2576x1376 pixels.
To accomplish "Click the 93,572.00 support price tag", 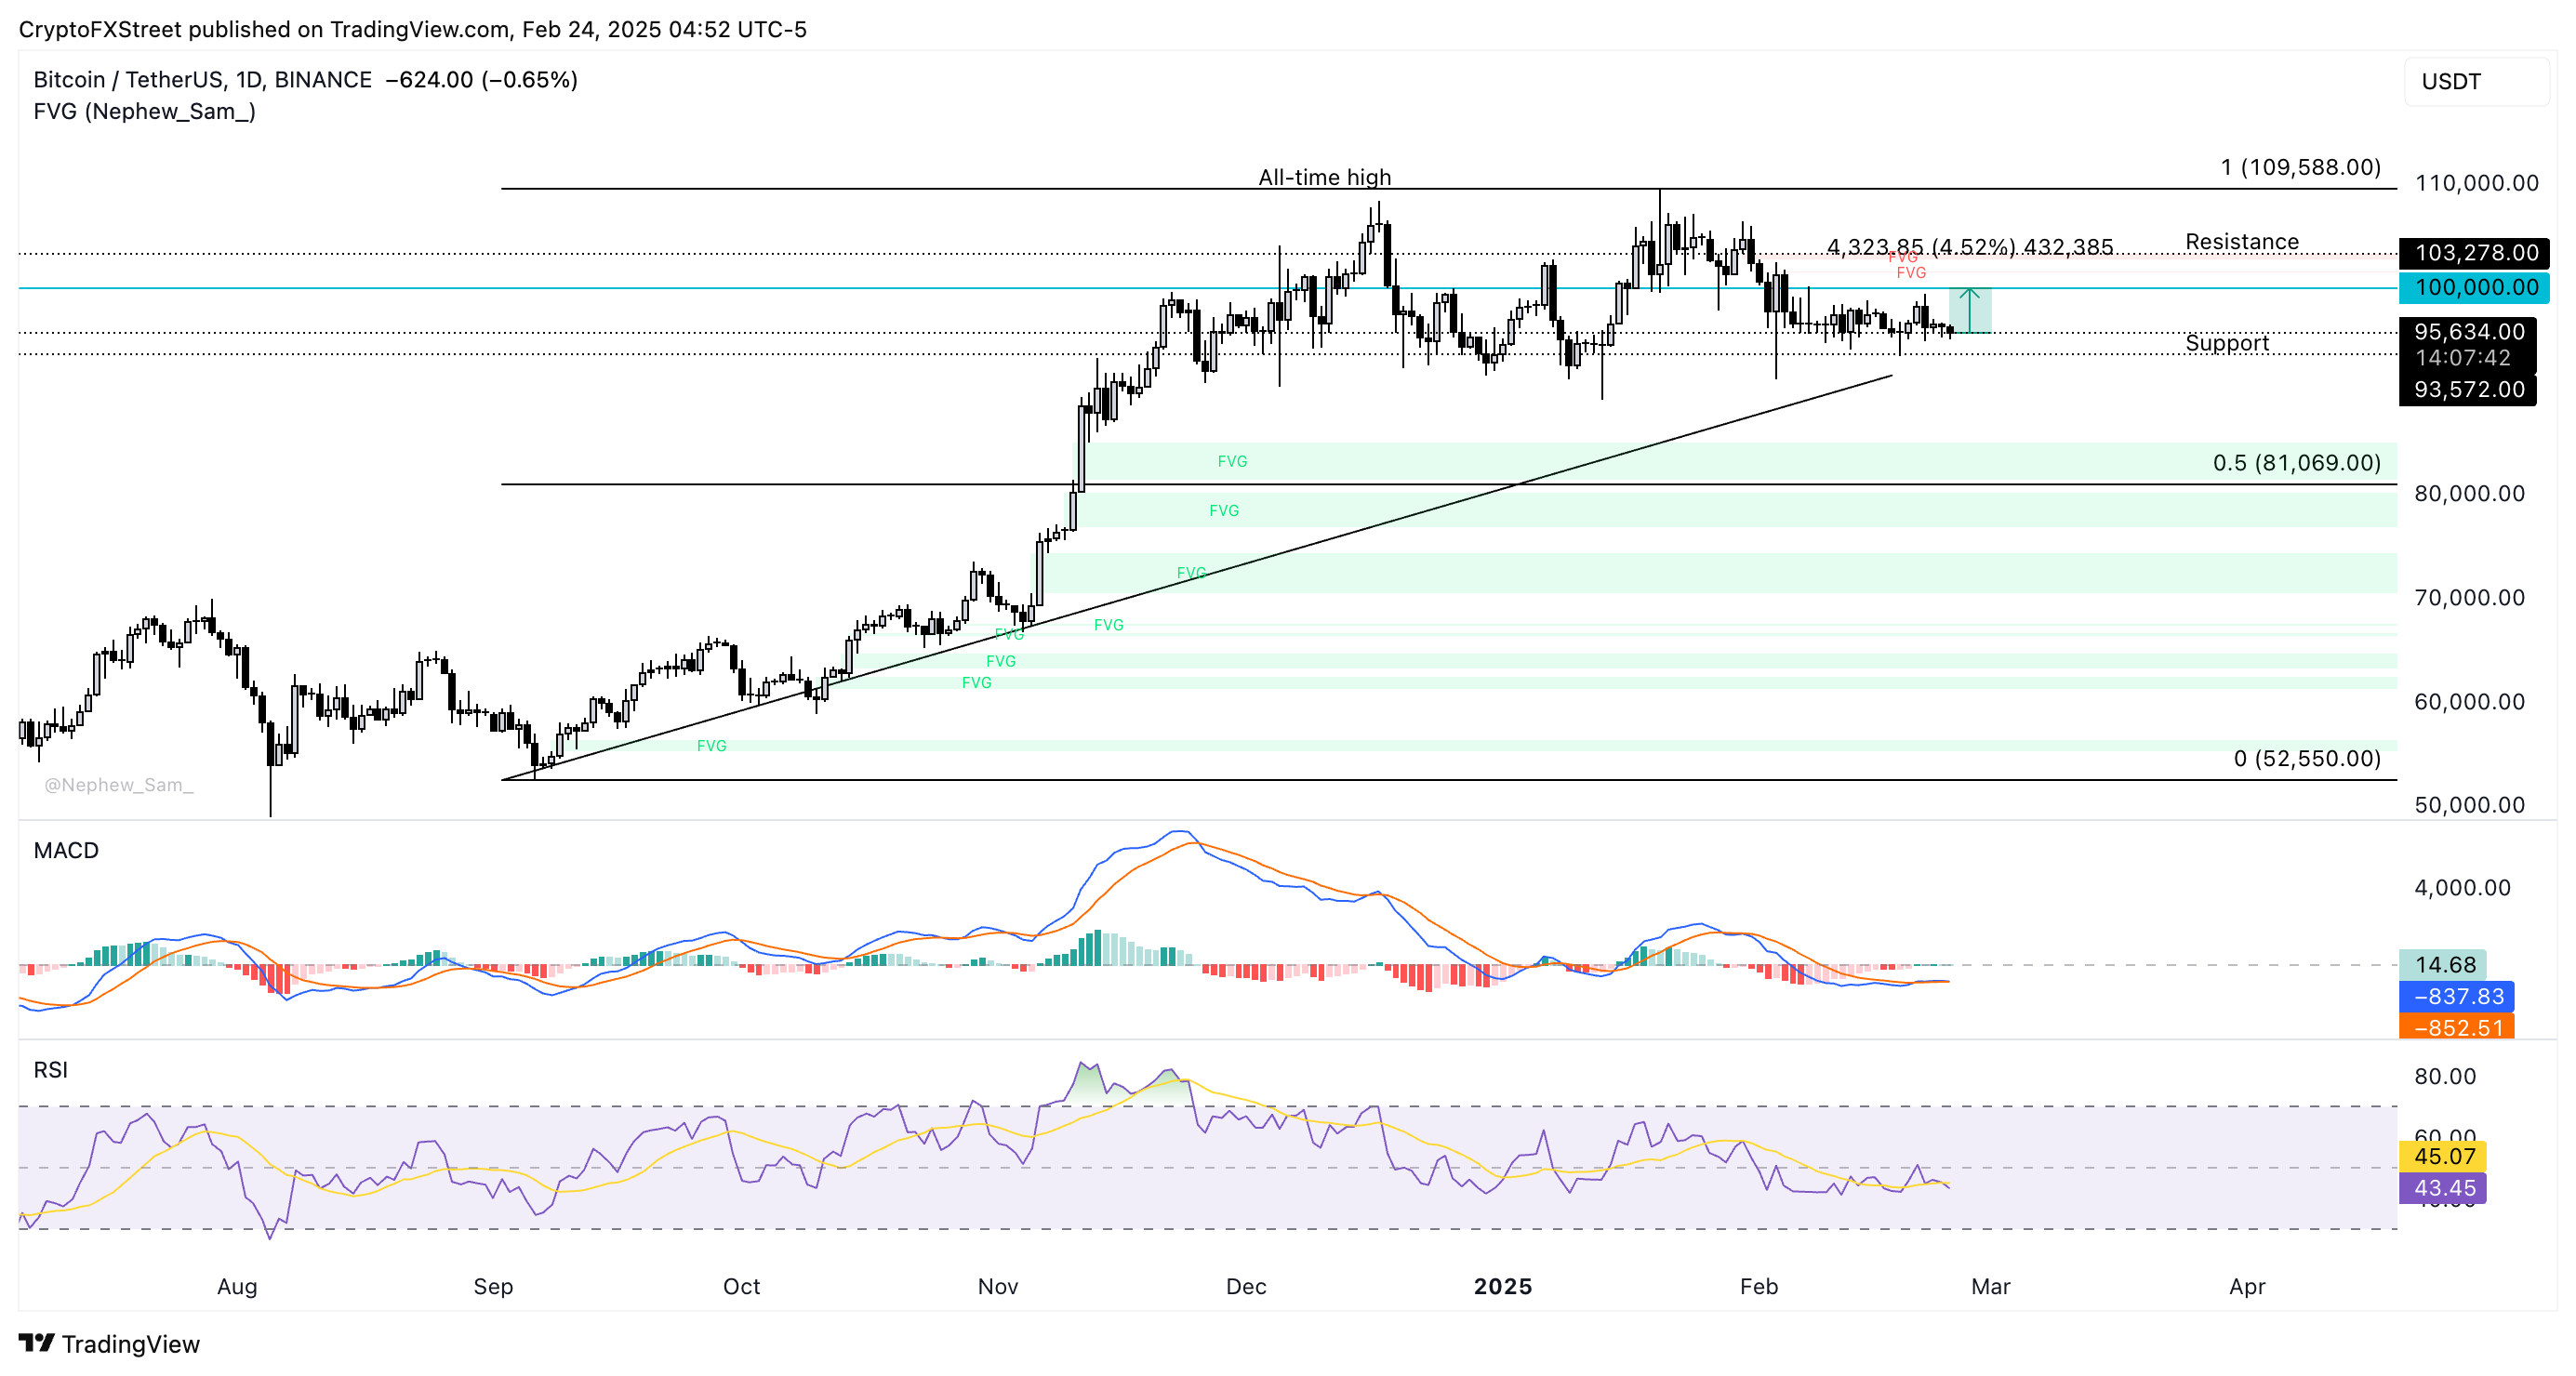I will (x=2468, y=390).
